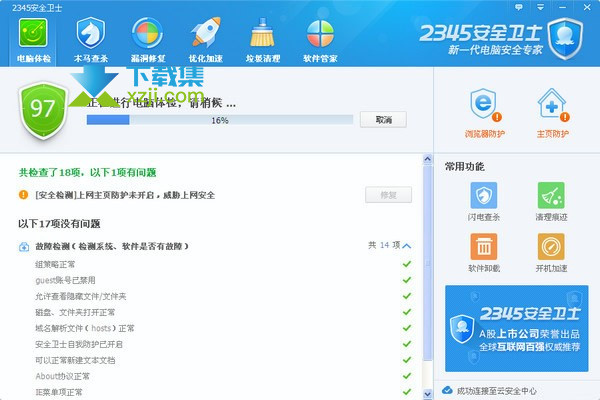
Task: Click the 共 14 项 count text
Action: point(384,245)
